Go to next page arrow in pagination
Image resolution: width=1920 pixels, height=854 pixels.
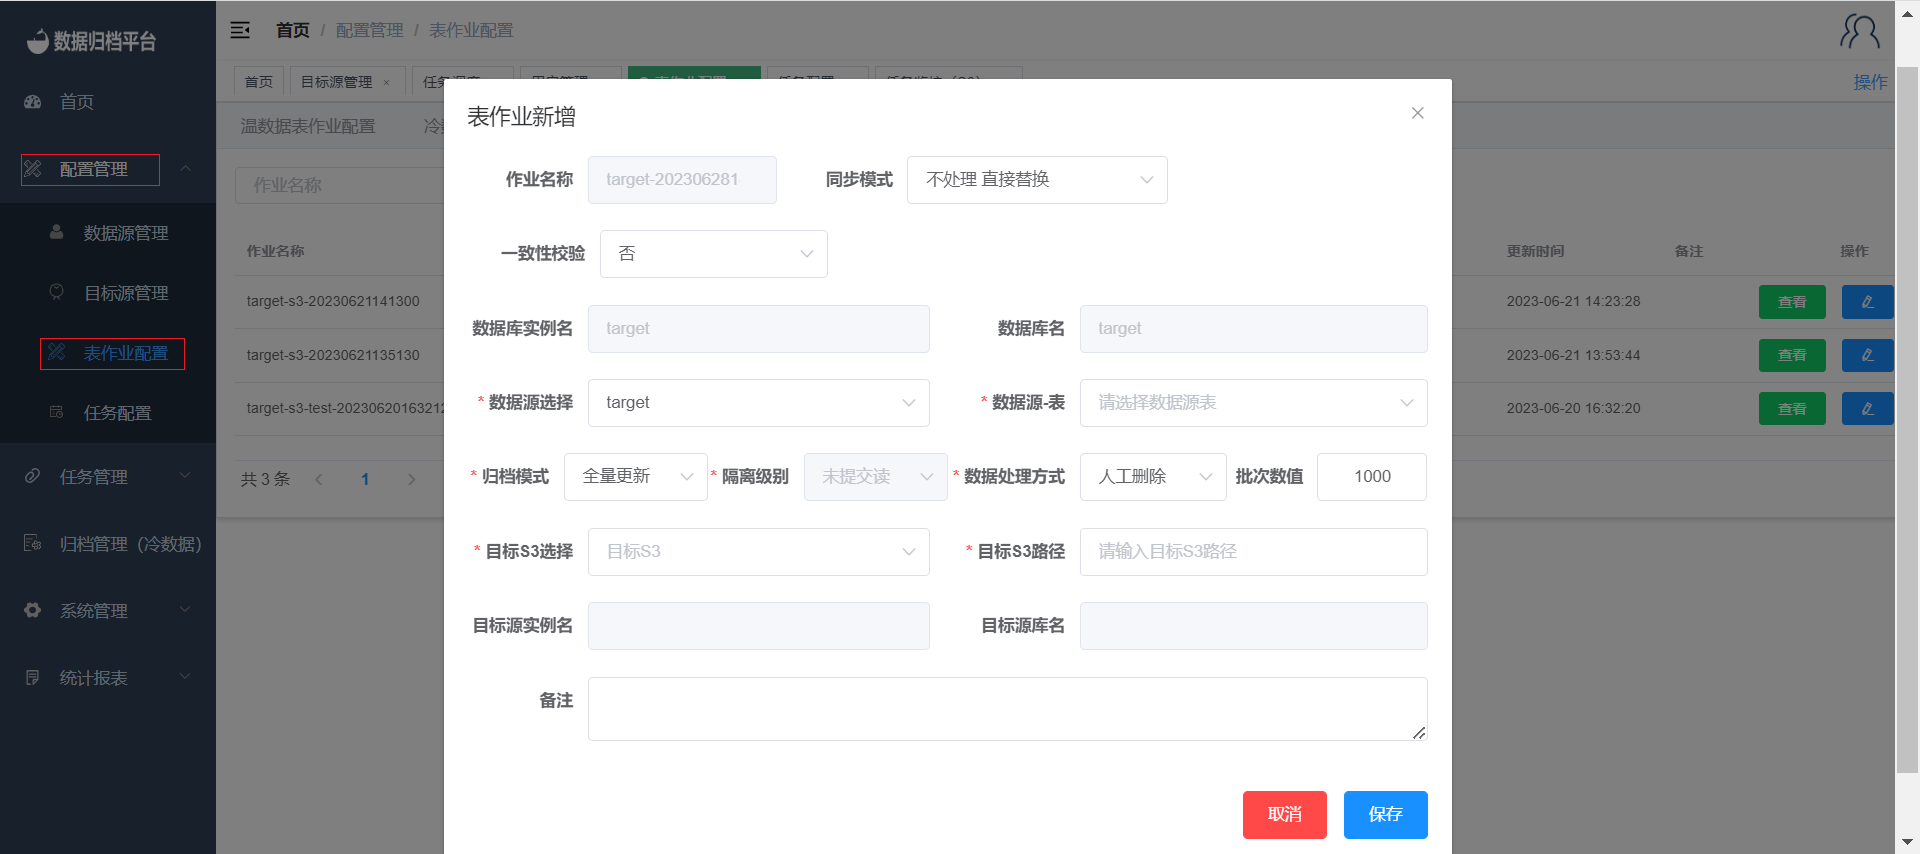[x=411, y=479]
